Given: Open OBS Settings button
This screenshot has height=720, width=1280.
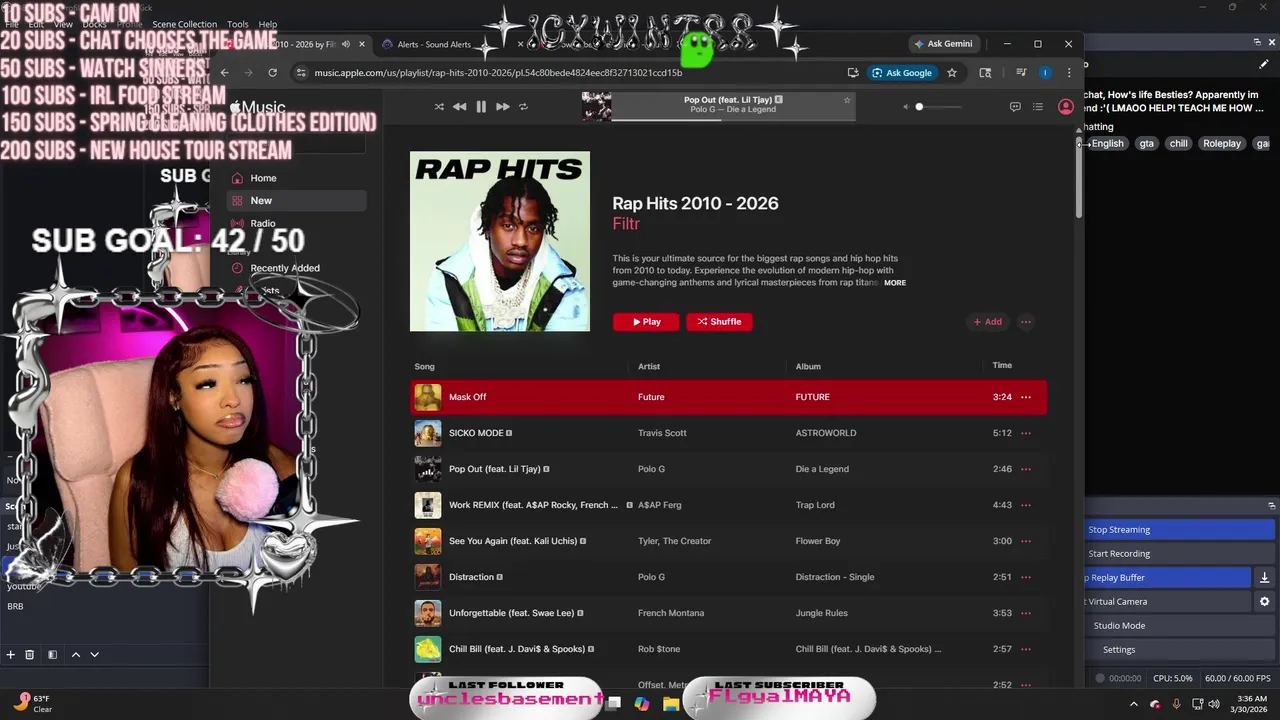Looking at the screenshot, I should (x=1178, y=649).
